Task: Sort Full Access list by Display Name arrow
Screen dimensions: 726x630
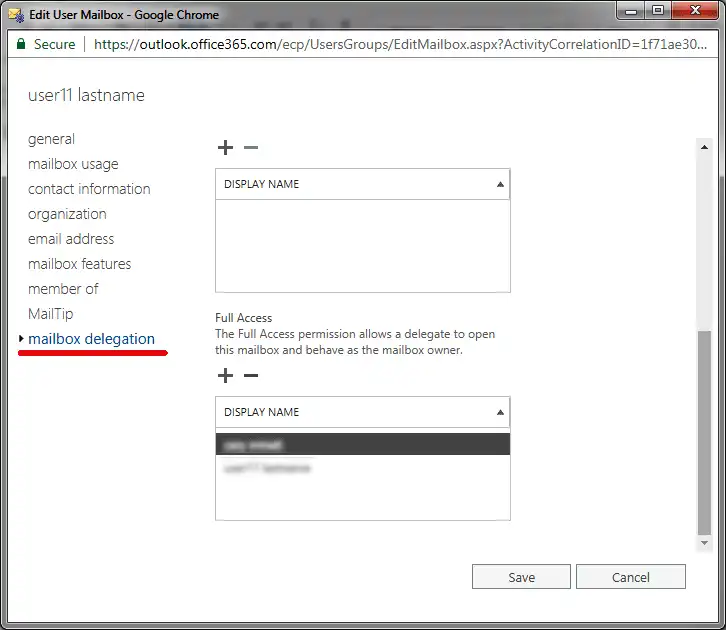Action: click(x=500, y=412)
